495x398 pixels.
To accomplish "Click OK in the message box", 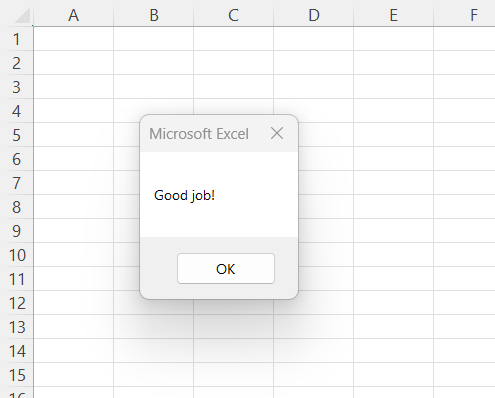I will point(226,269).
